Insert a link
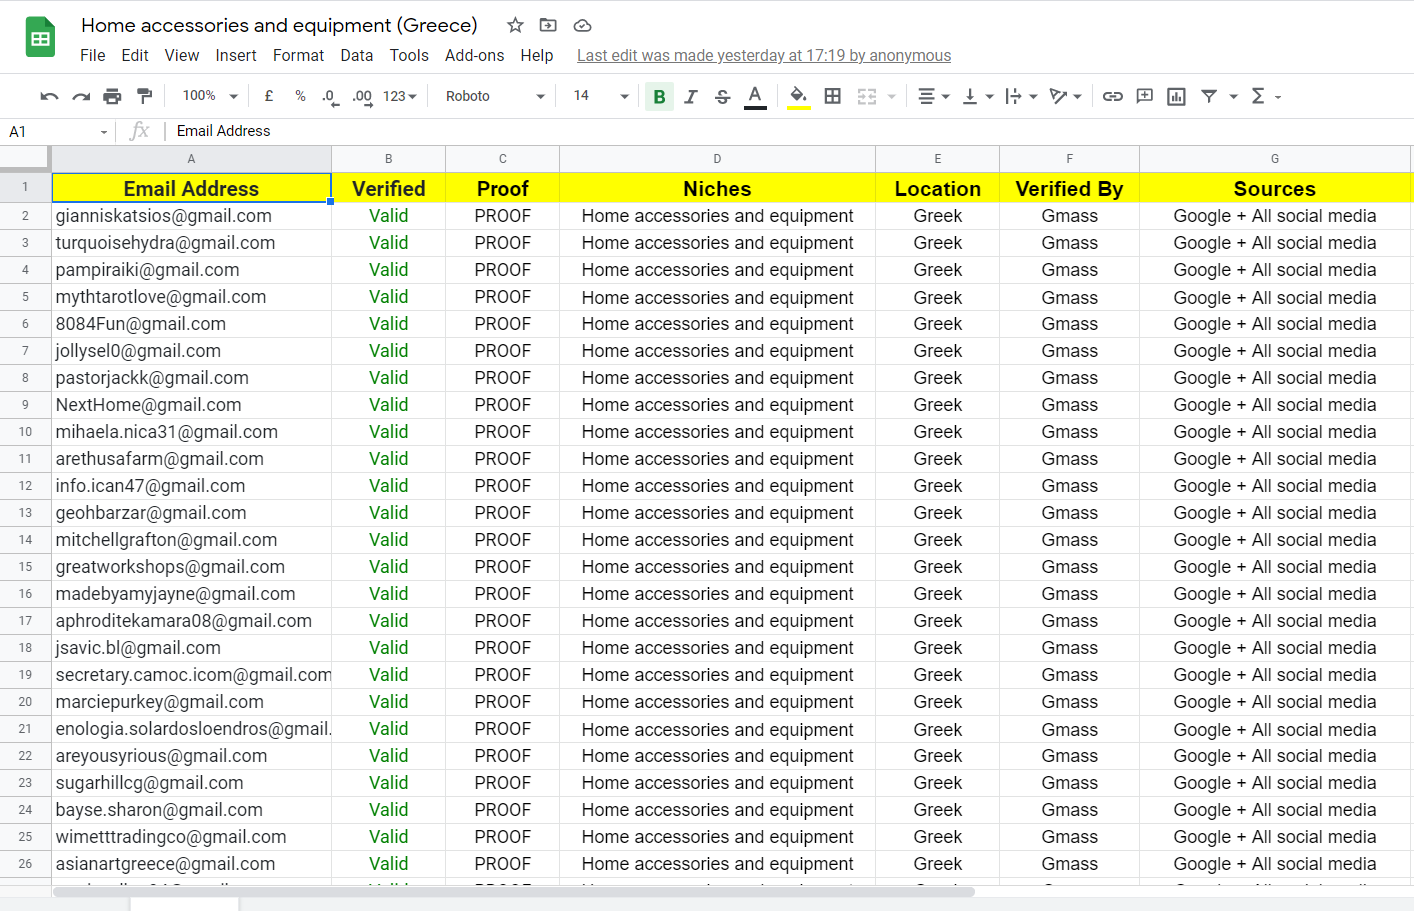1414x911 pixels. (1113, 96)
